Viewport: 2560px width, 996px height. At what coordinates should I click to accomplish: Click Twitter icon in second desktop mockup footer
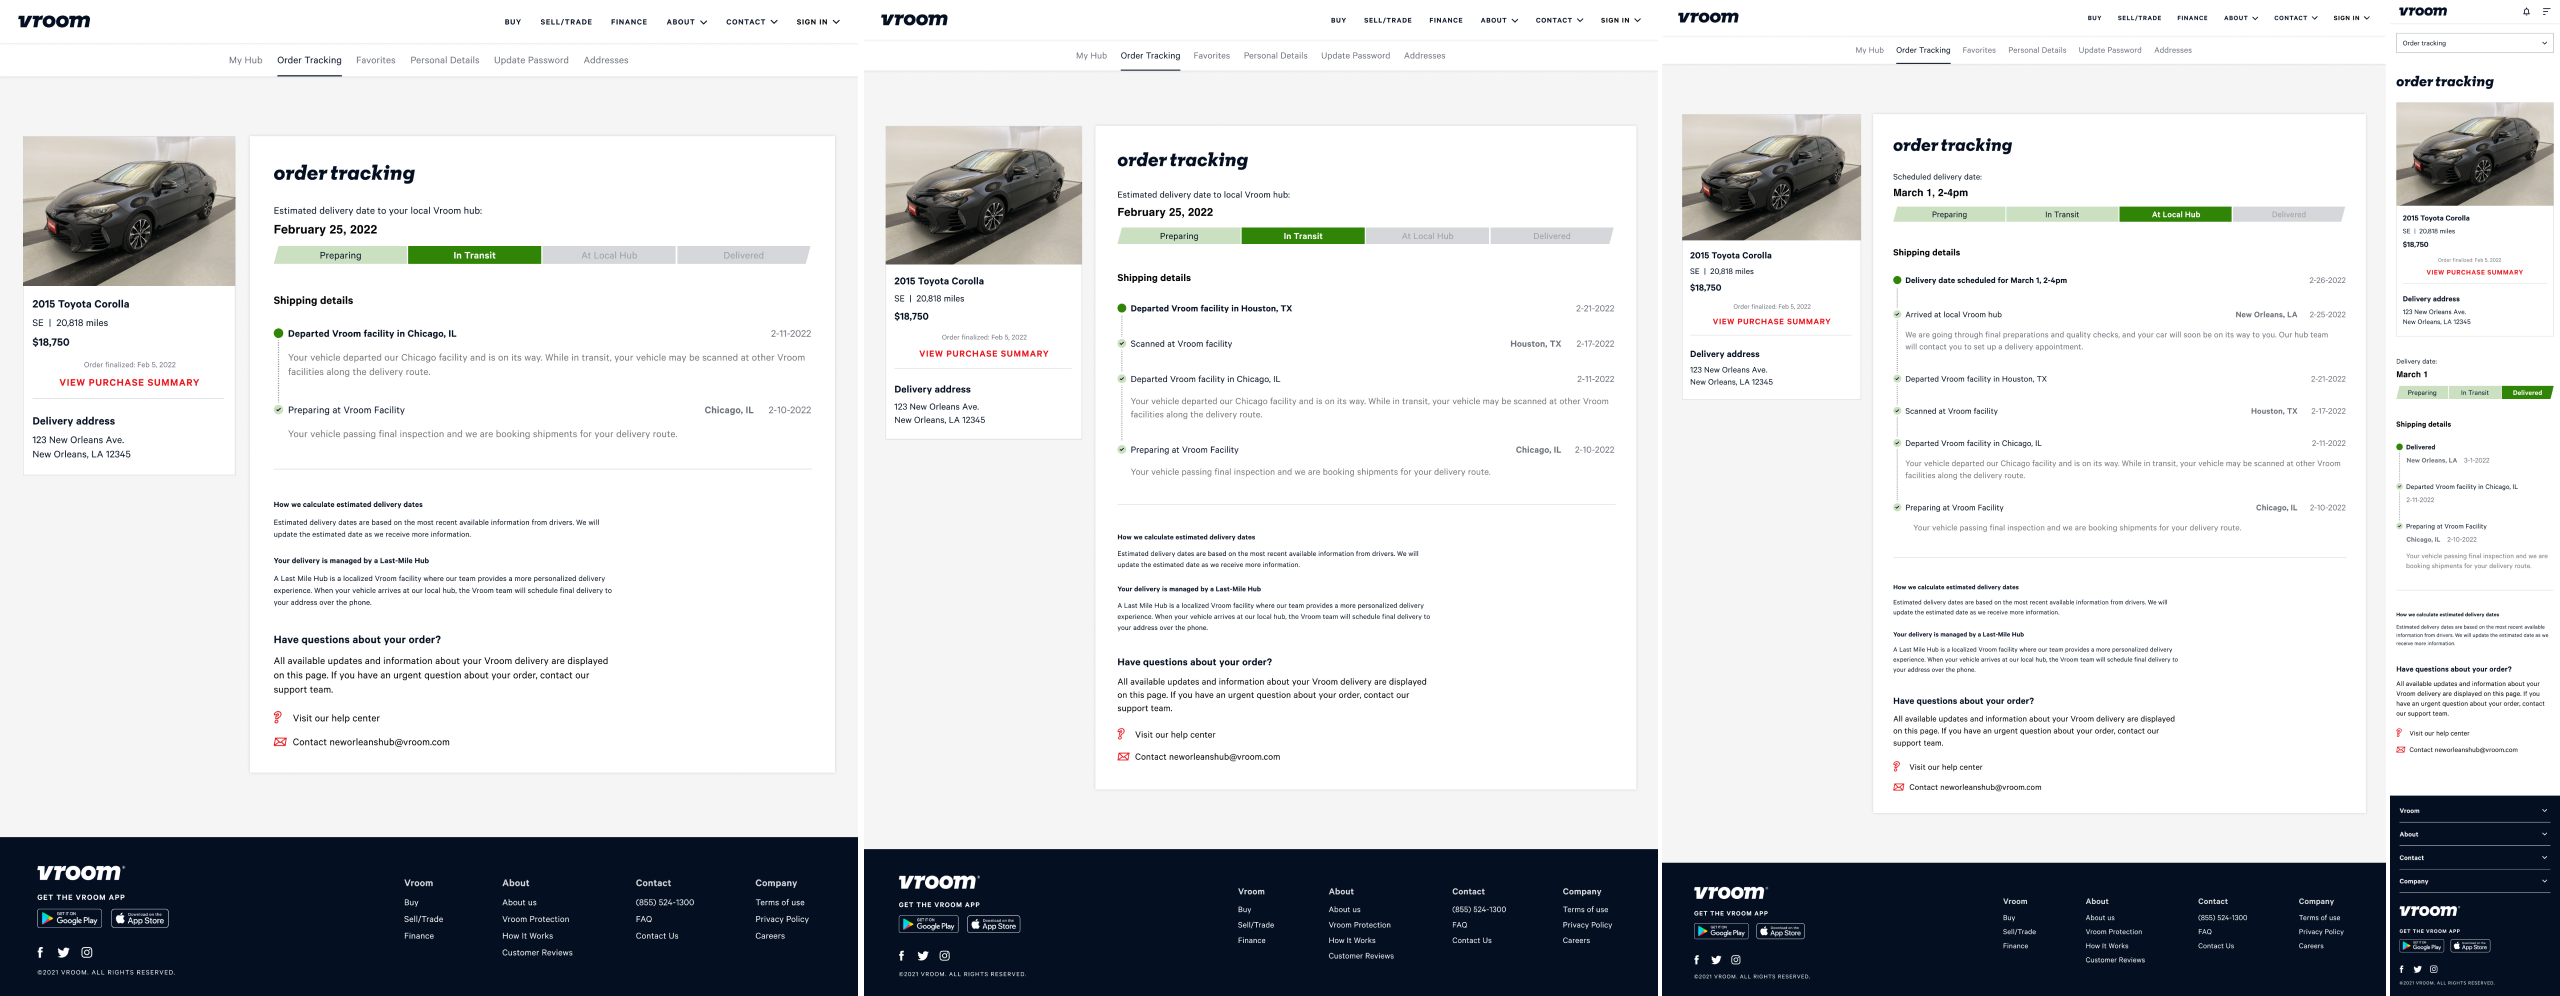click(923, 956)
